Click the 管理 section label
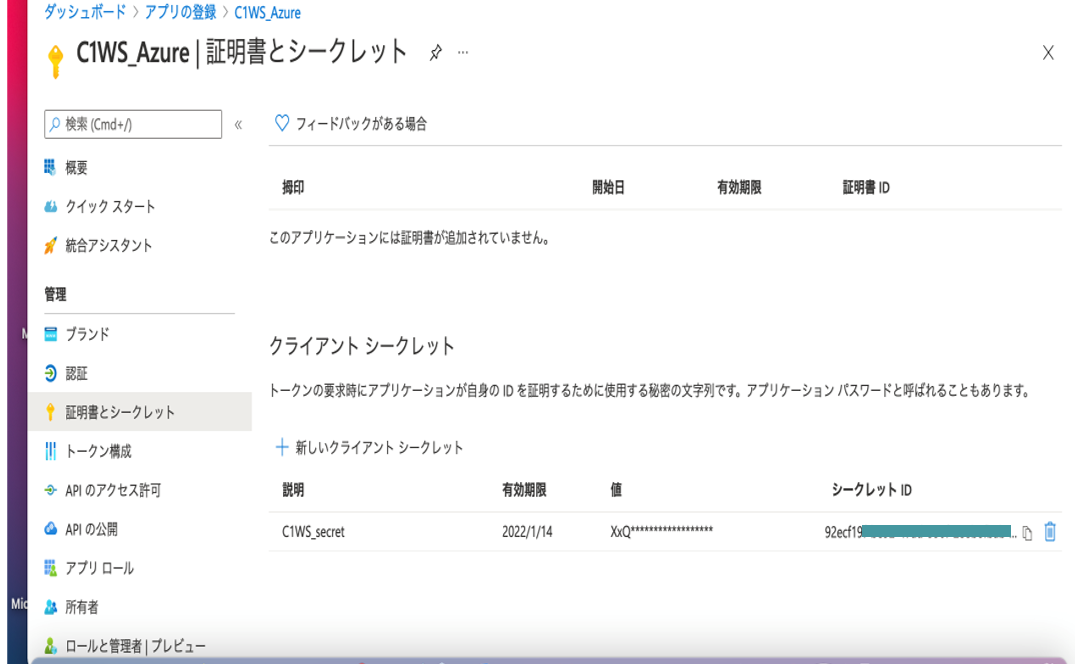The height and width of the screenshot is (664, 1075). 56,295
